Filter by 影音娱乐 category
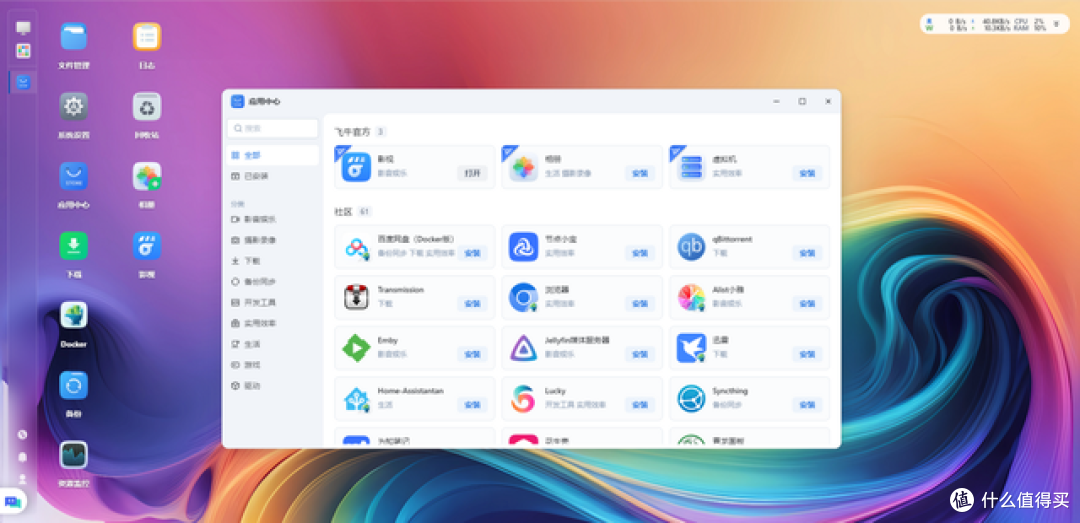The height and width of the screenshot is (523, 1080). pyautogui.click(x=273, y=219)
